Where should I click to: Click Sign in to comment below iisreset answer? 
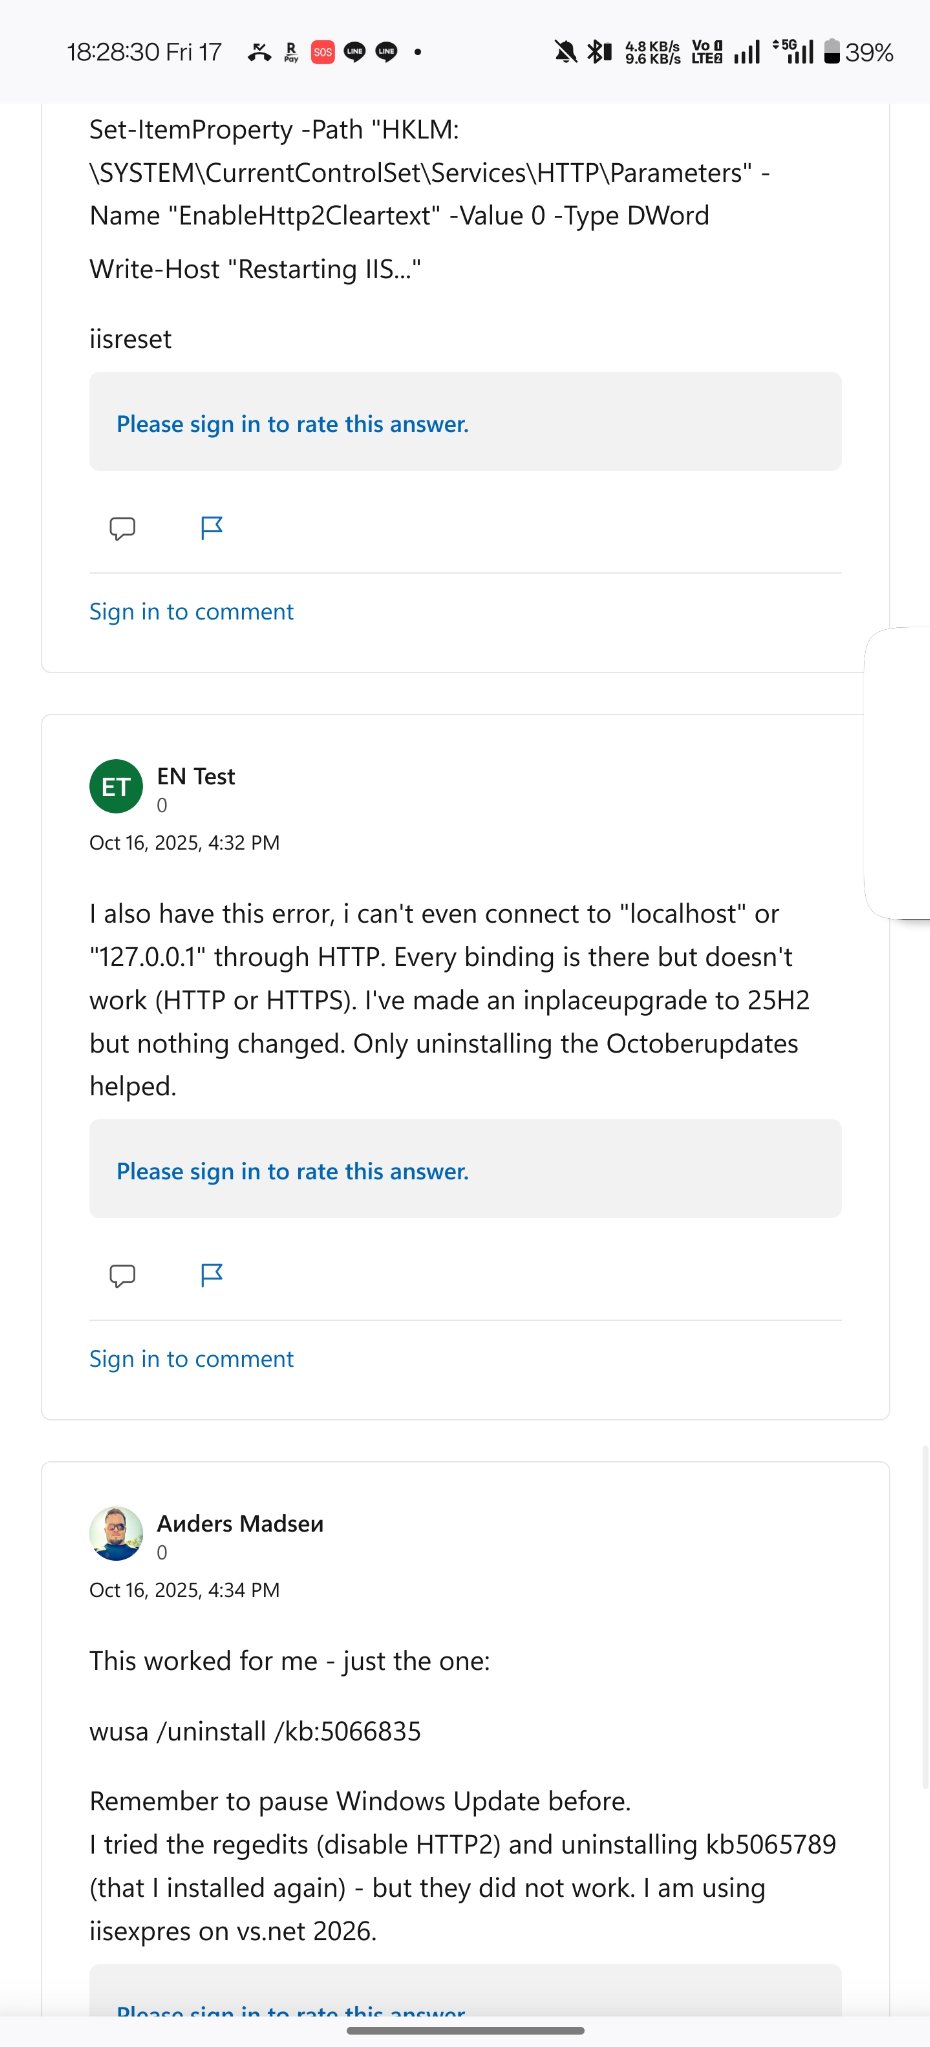(191, 612)
